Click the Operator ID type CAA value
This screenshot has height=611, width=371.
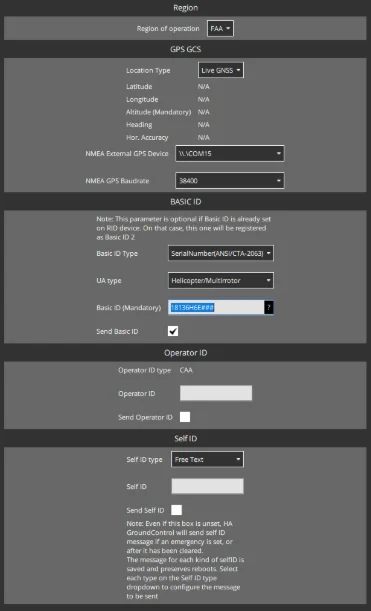point(186,370)
